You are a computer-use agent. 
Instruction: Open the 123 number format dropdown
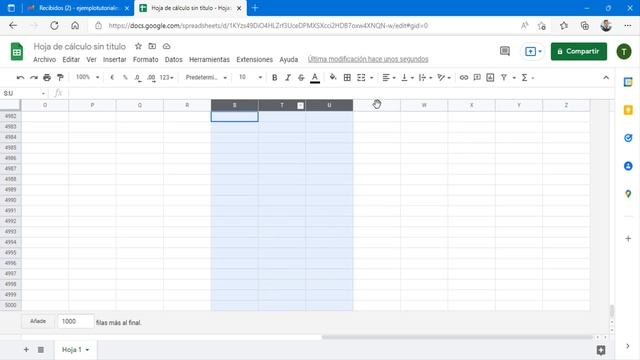pyautogui.click(x=167, y=78)
